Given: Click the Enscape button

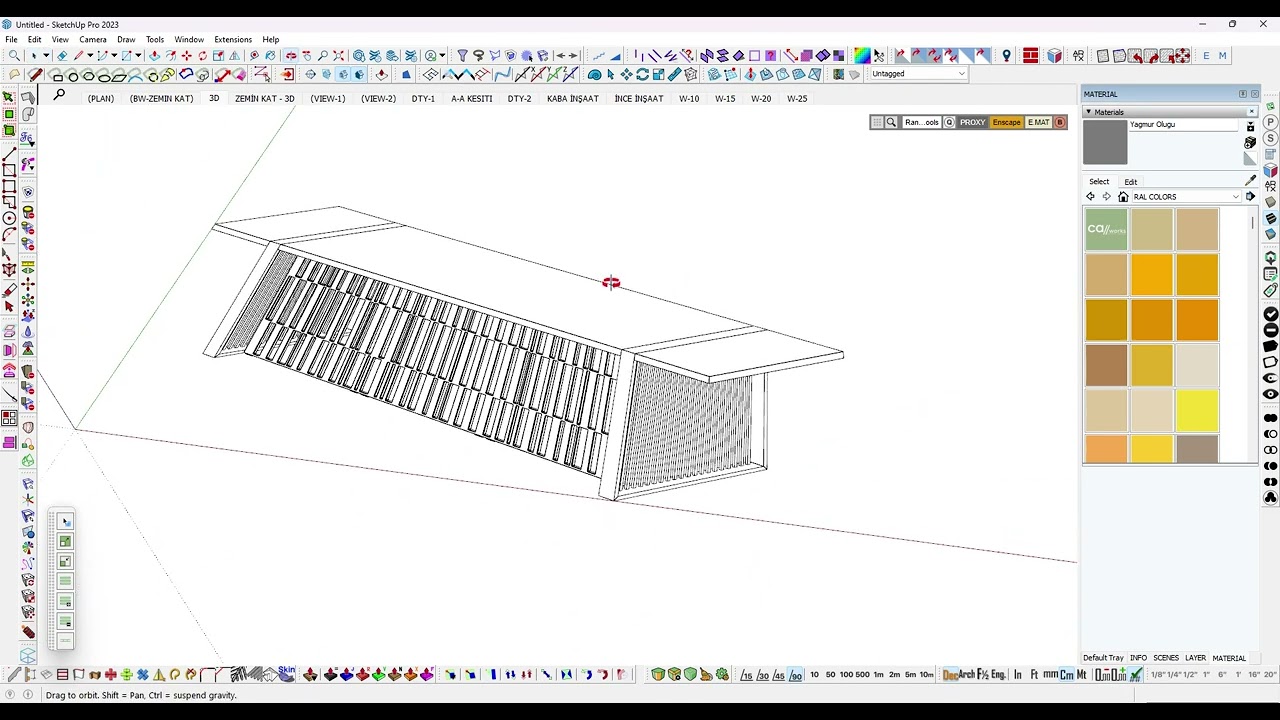Looking at the screenshot, I should coord(1006,122).
